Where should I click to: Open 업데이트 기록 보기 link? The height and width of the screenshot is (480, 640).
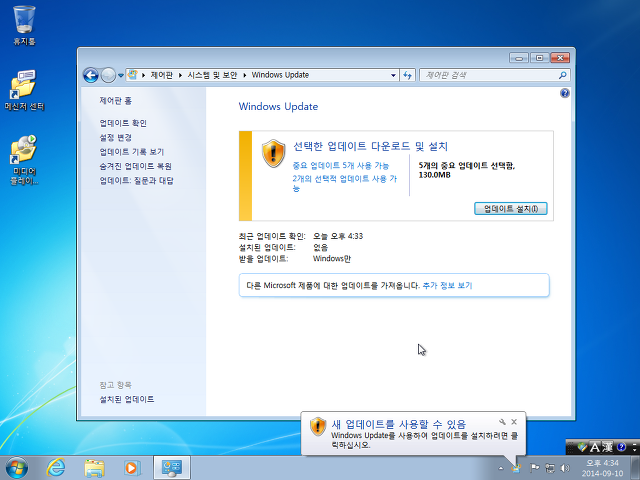coord(131,151)
